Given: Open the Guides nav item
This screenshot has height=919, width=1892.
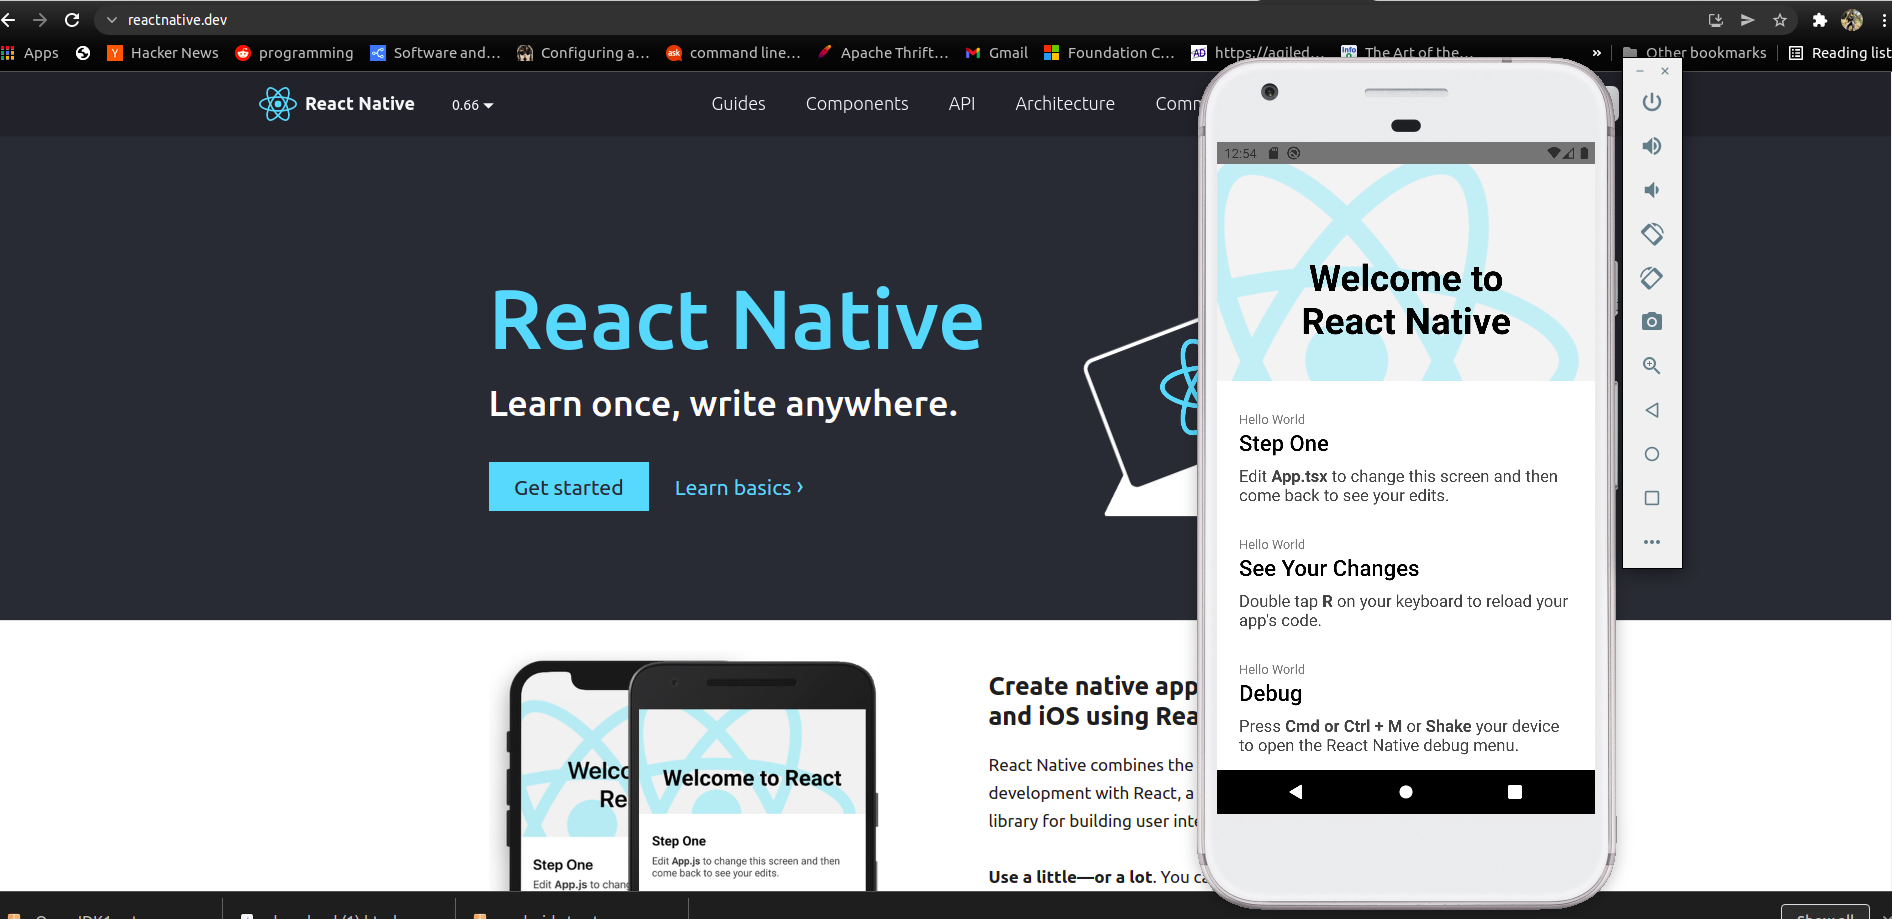Looking at the screenshot, I should (x=738, y=104).
